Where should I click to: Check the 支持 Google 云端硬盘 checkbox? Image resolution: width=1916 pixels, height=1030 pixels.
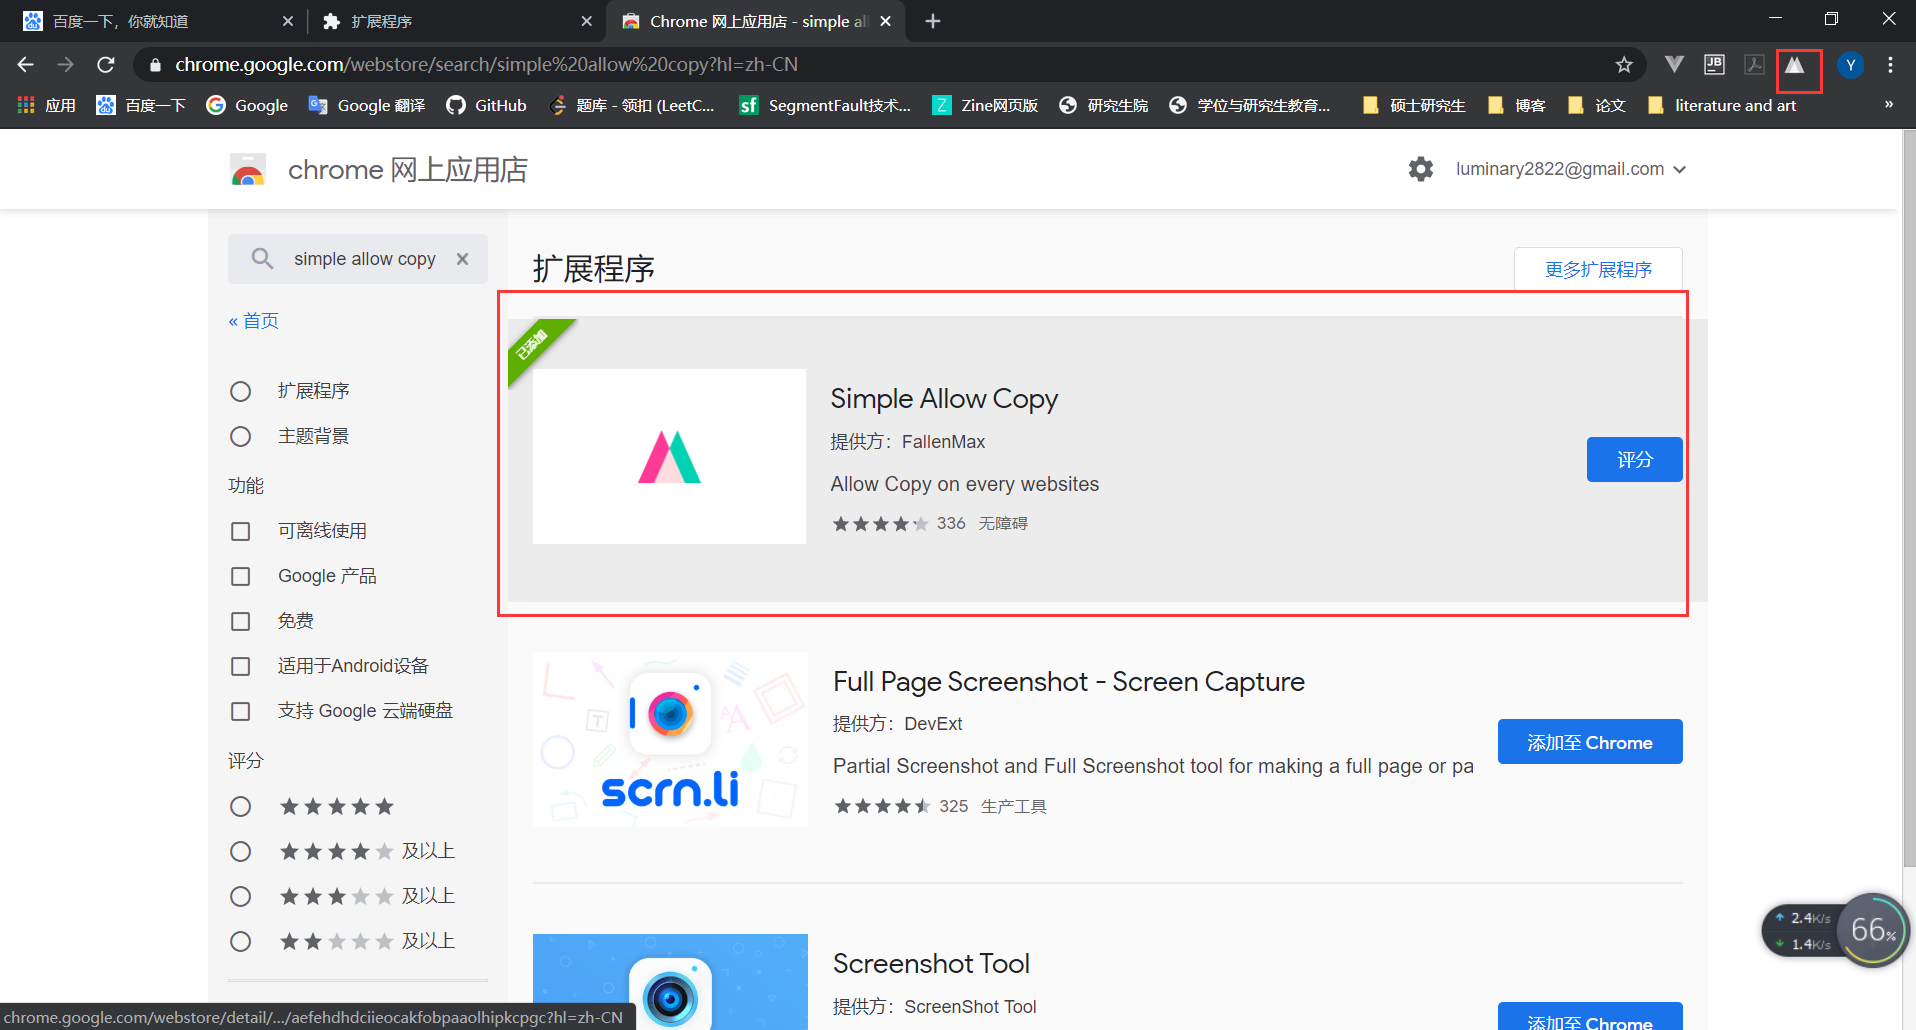pyautogui.click(x=240, y=711)
